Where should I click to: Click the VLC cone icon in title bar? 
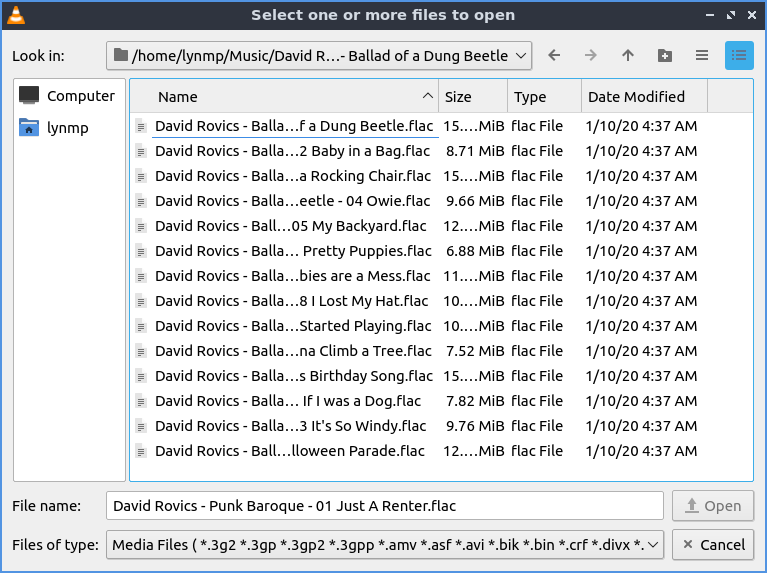pyautogui.click(x=16, y=15)
